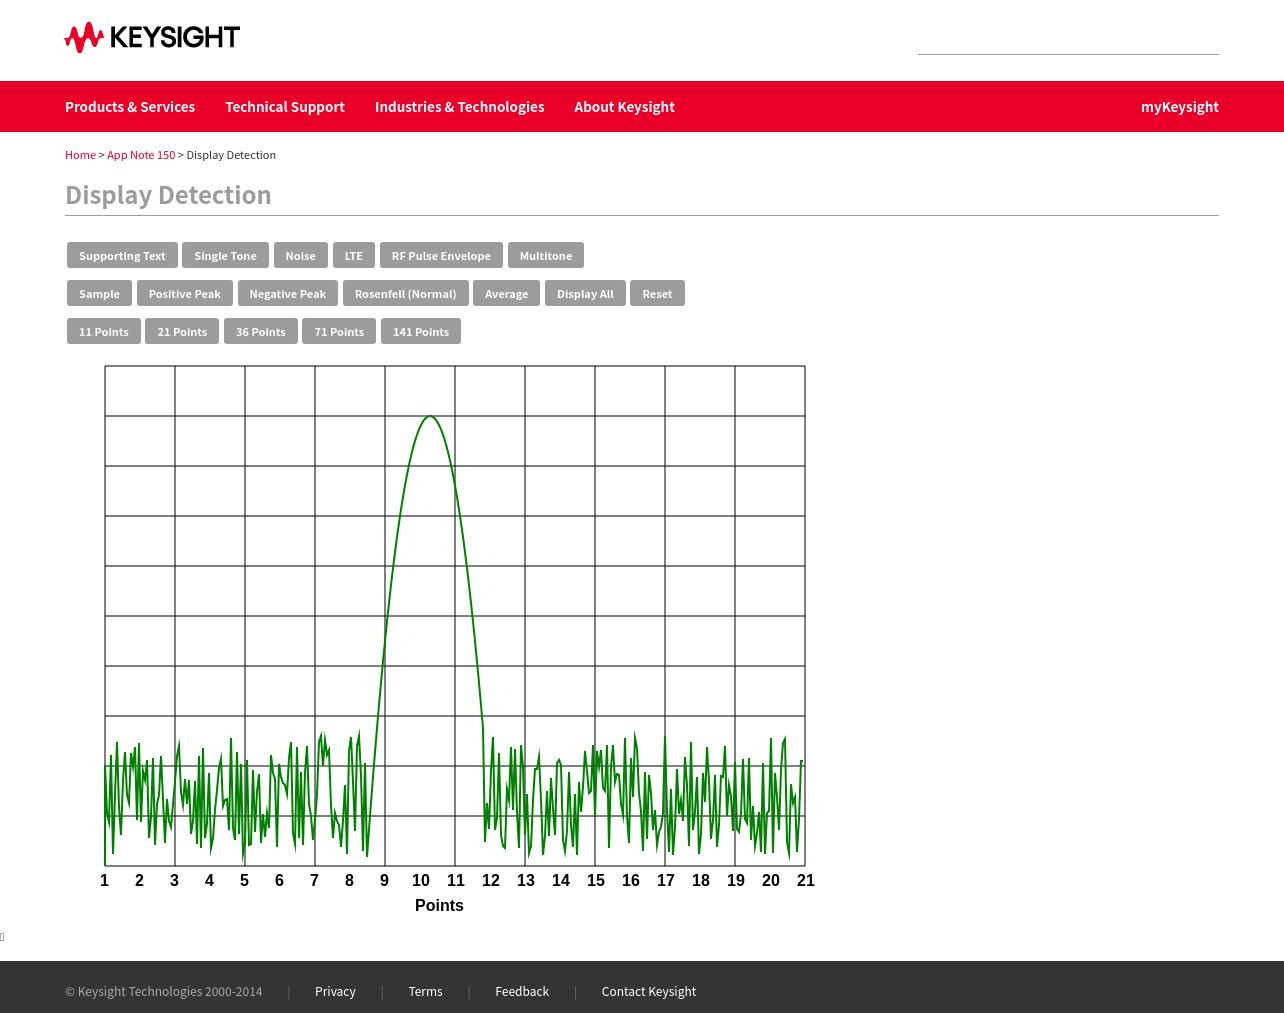Set display to 141 Points
Viewport: 1284px width, 1013px height.
click(x=421, y=332)
